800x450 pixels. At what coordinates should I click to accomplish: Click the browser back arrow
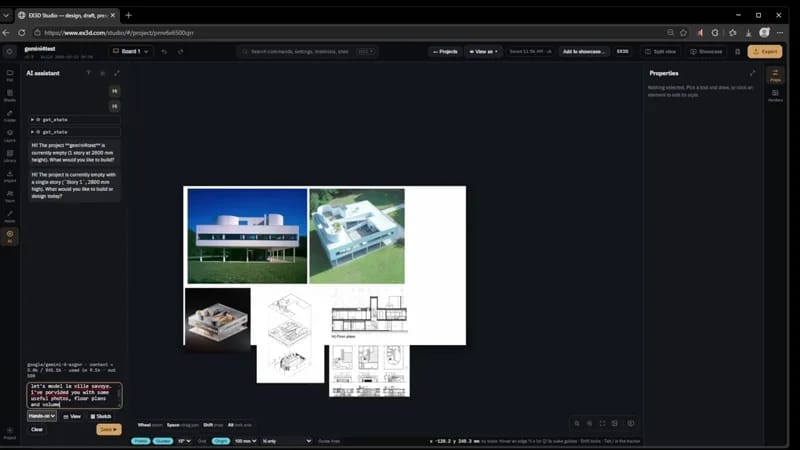pyautogui.click(x=6, y=33)
